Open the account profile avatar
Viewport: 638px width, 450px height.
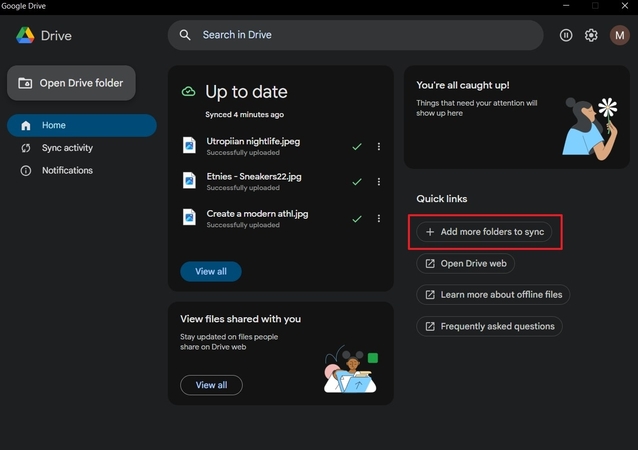coord(619,35)
